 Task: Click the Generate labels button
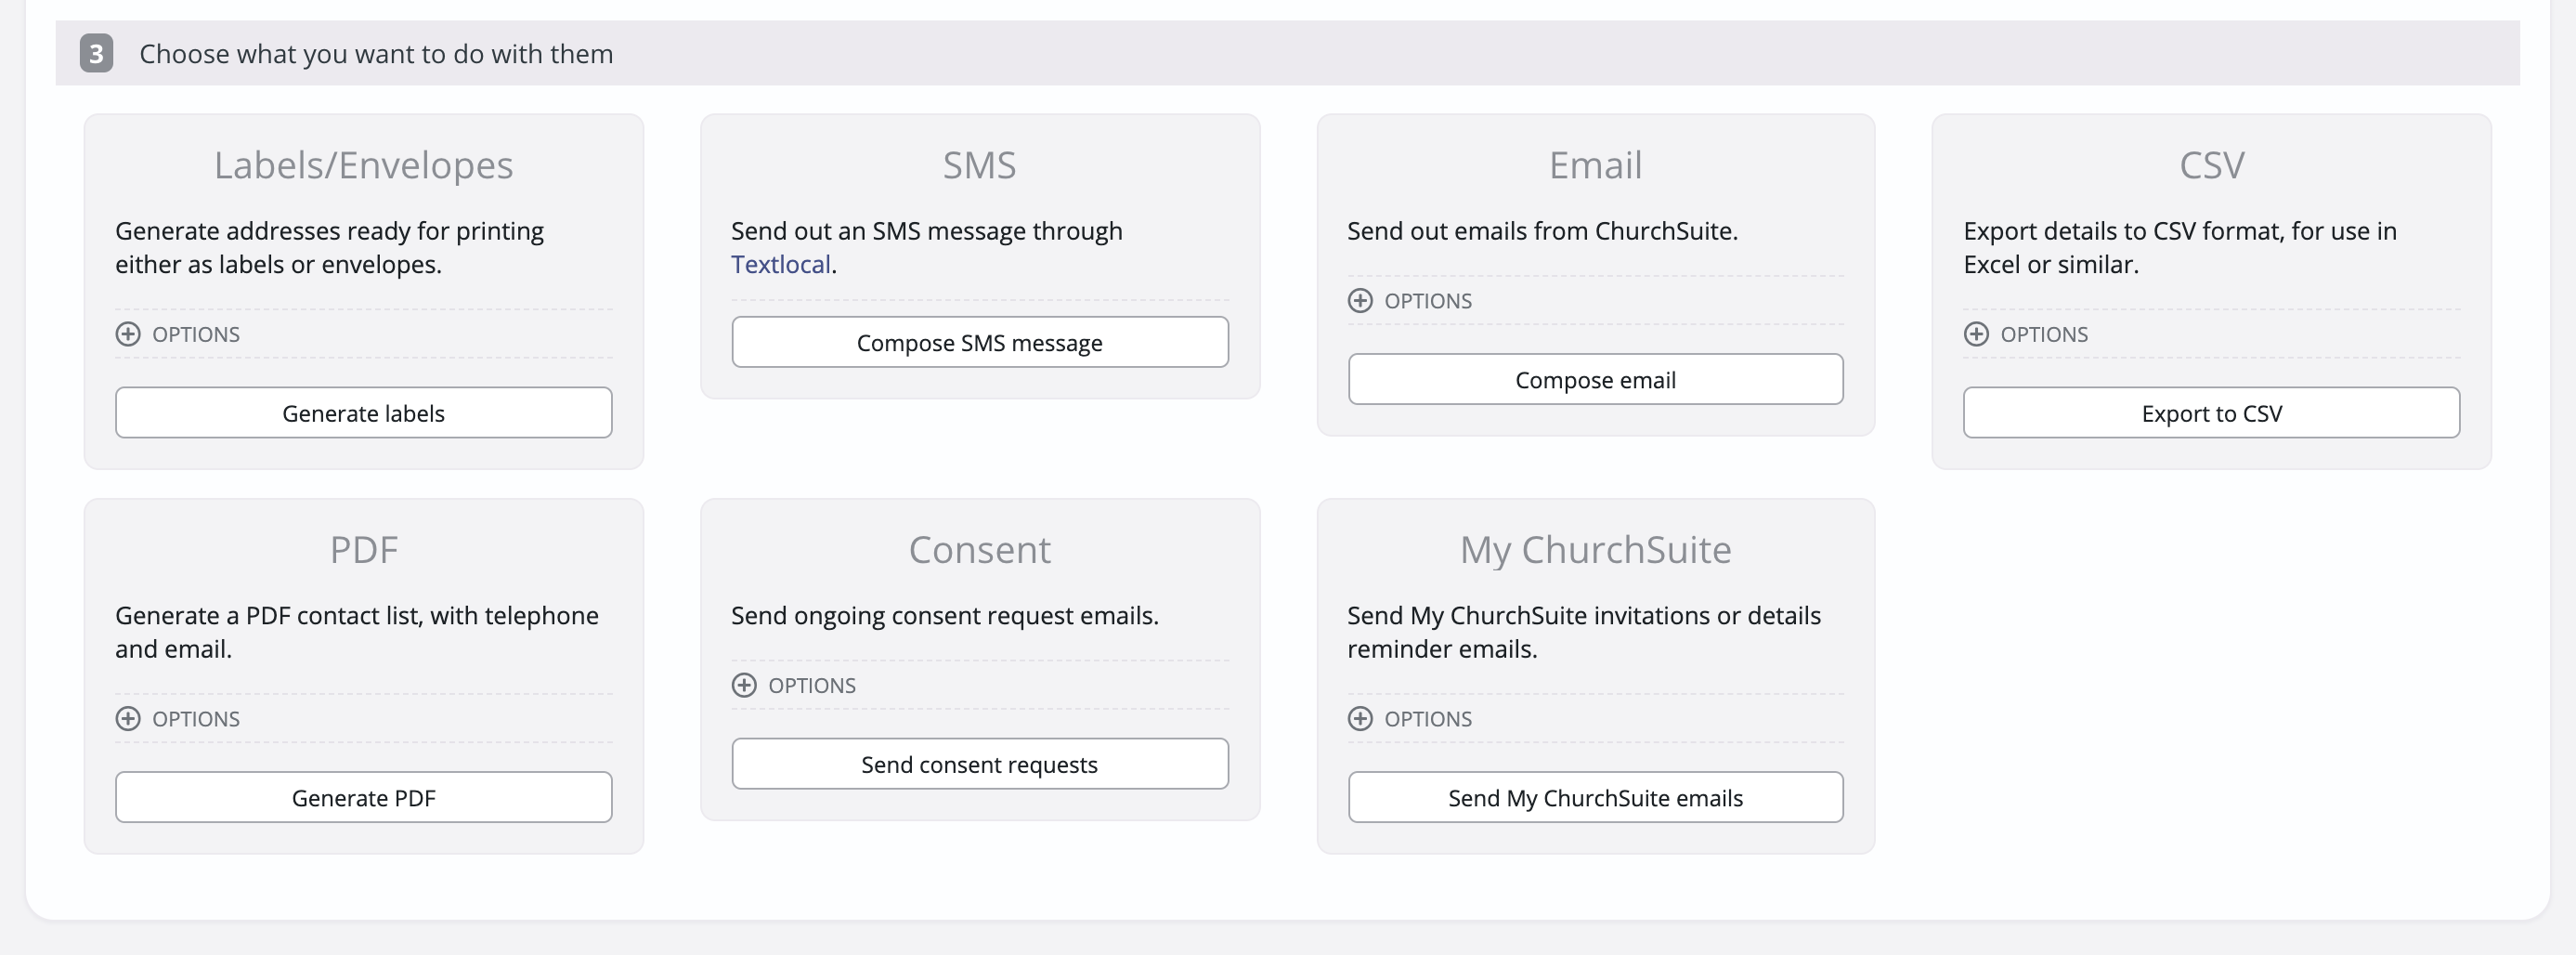click(363, 412)
